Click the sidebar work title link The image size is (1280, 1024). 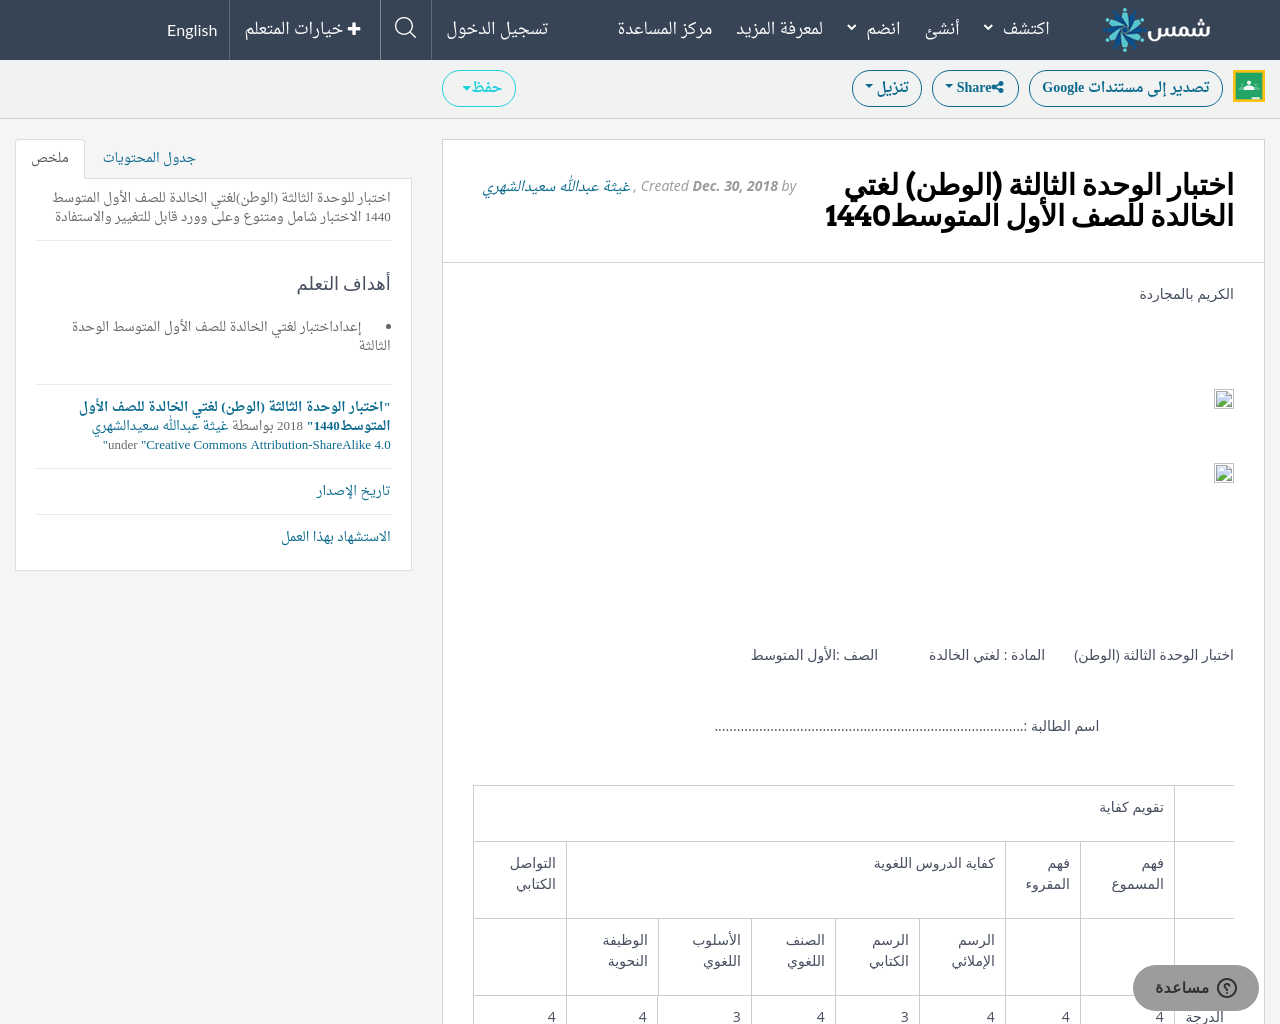[x=235, y=416]
